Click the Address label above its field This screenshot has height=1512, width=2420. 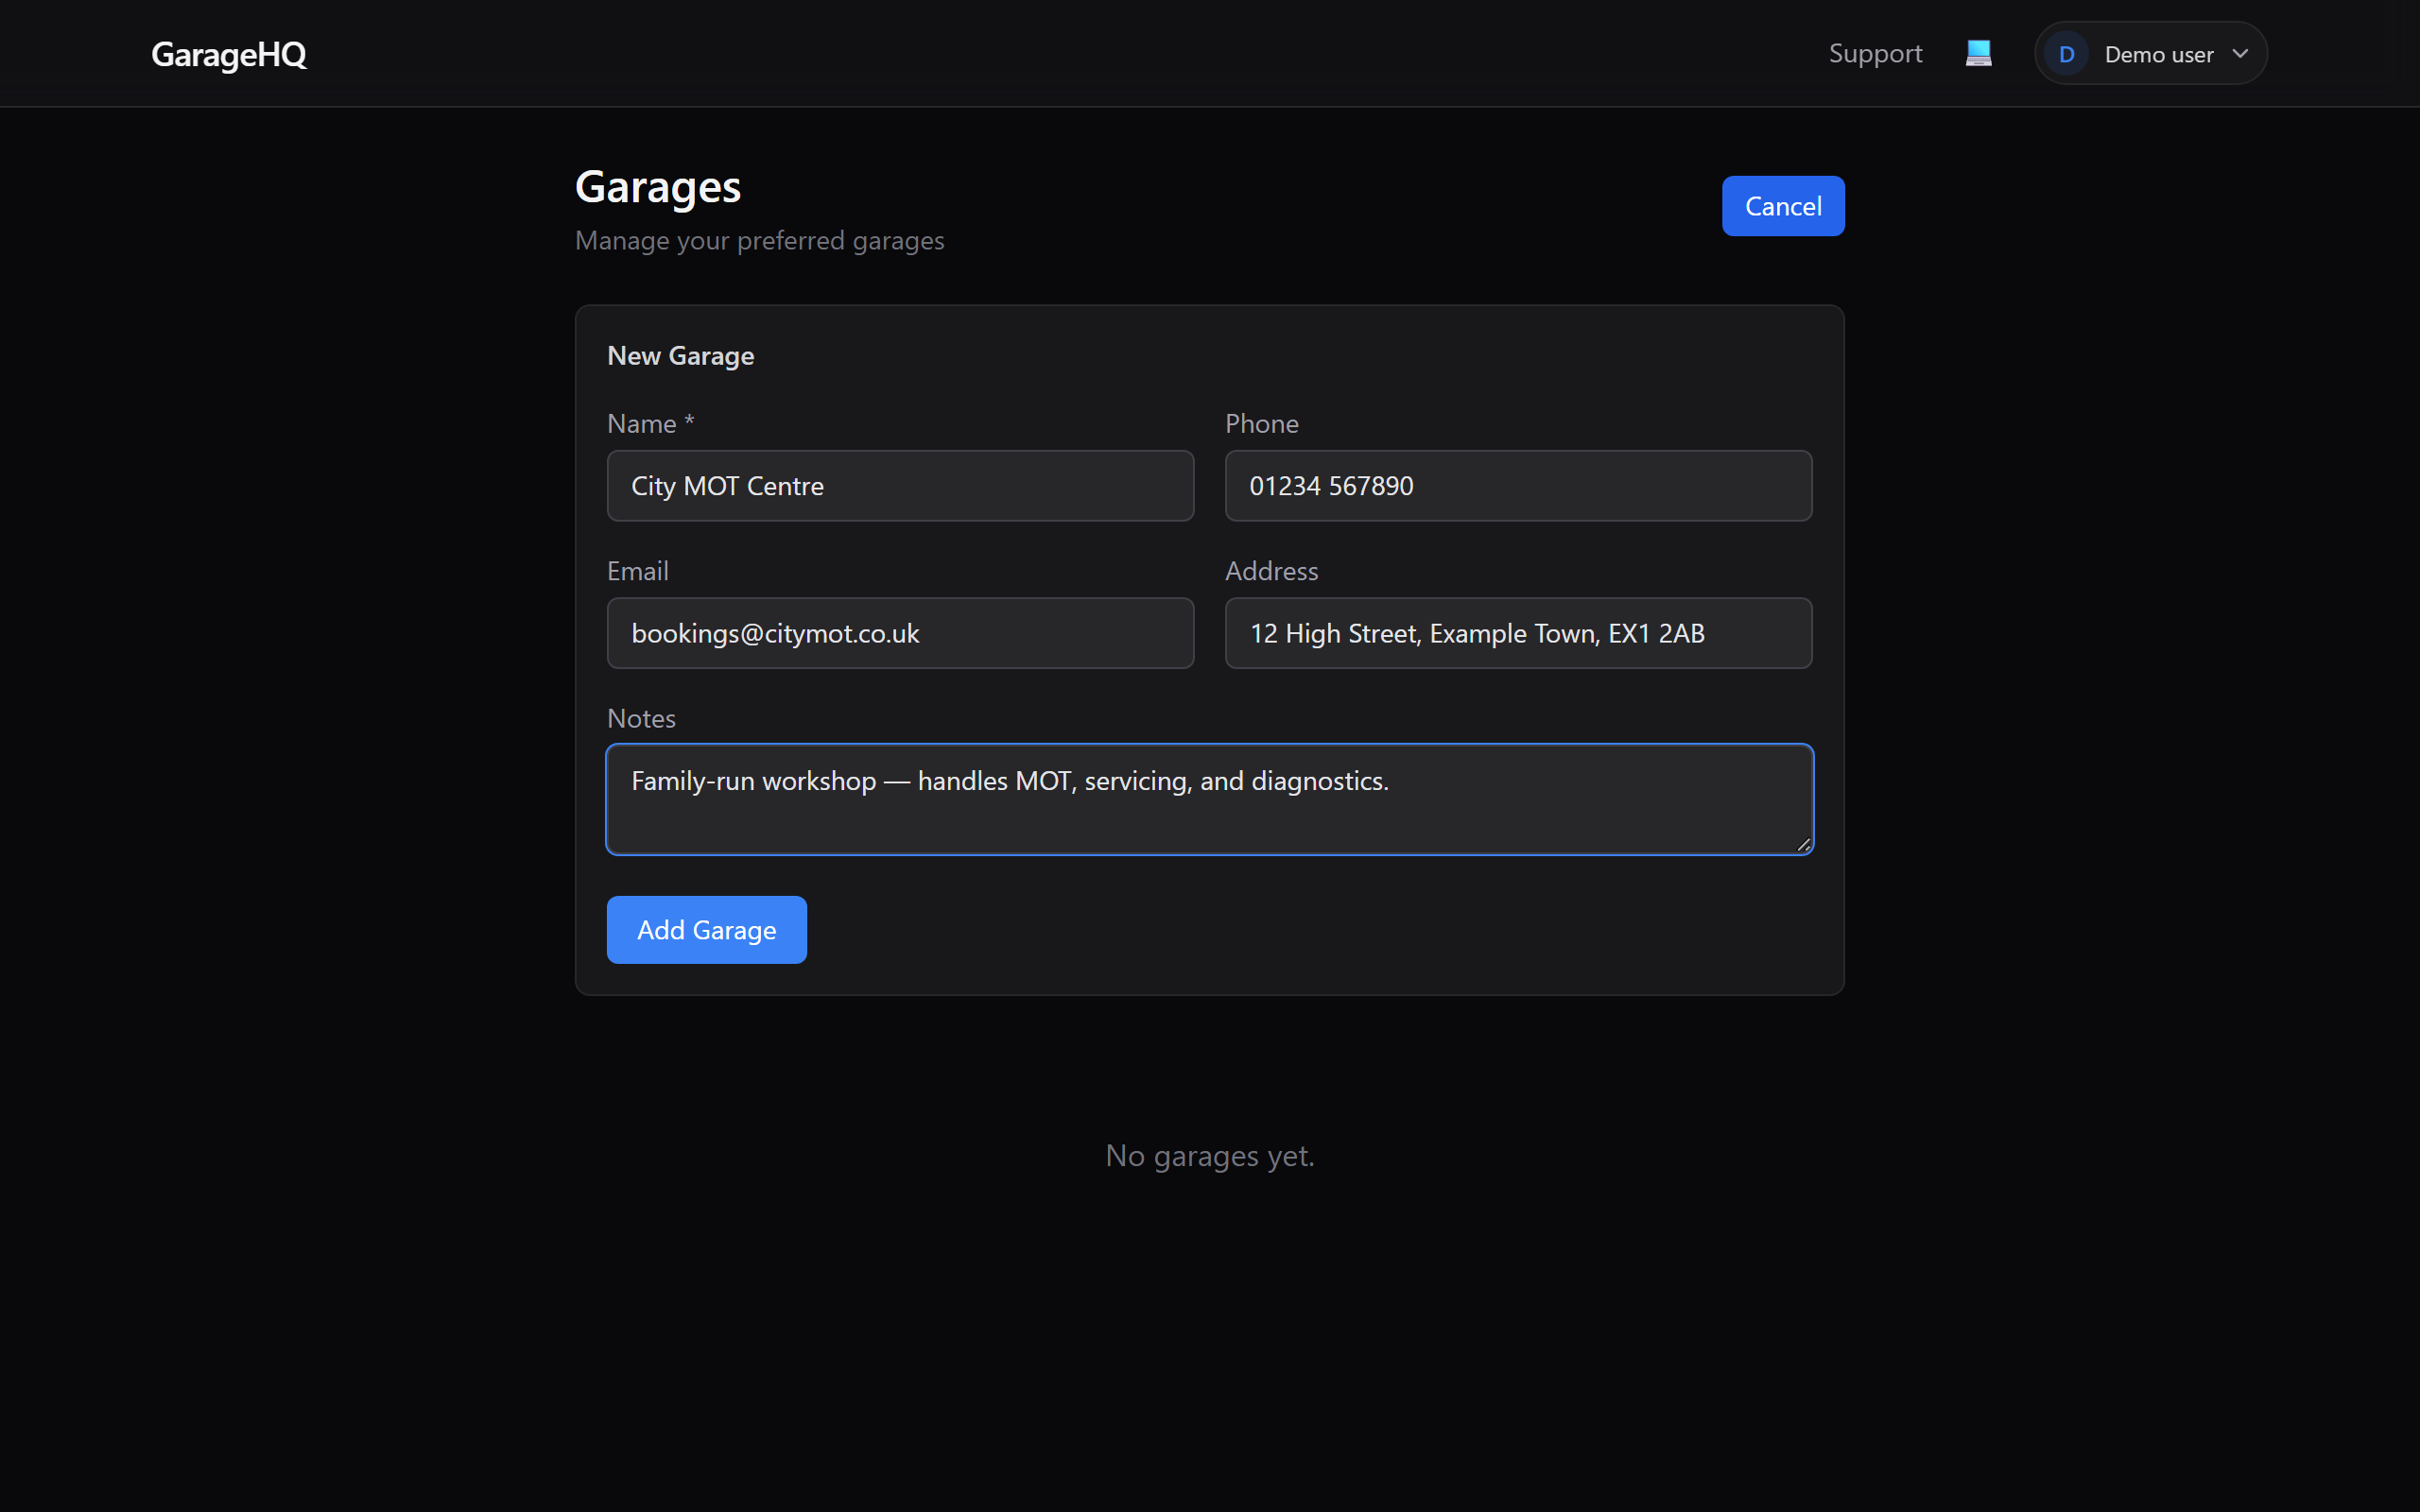[x=1271, y=570]
